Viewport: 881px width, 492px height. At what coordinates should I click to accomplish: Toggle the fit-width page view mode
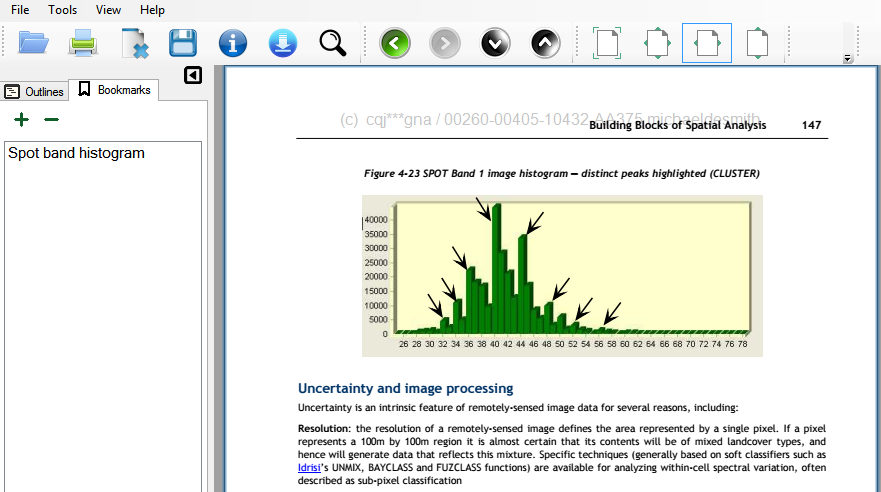707,43
